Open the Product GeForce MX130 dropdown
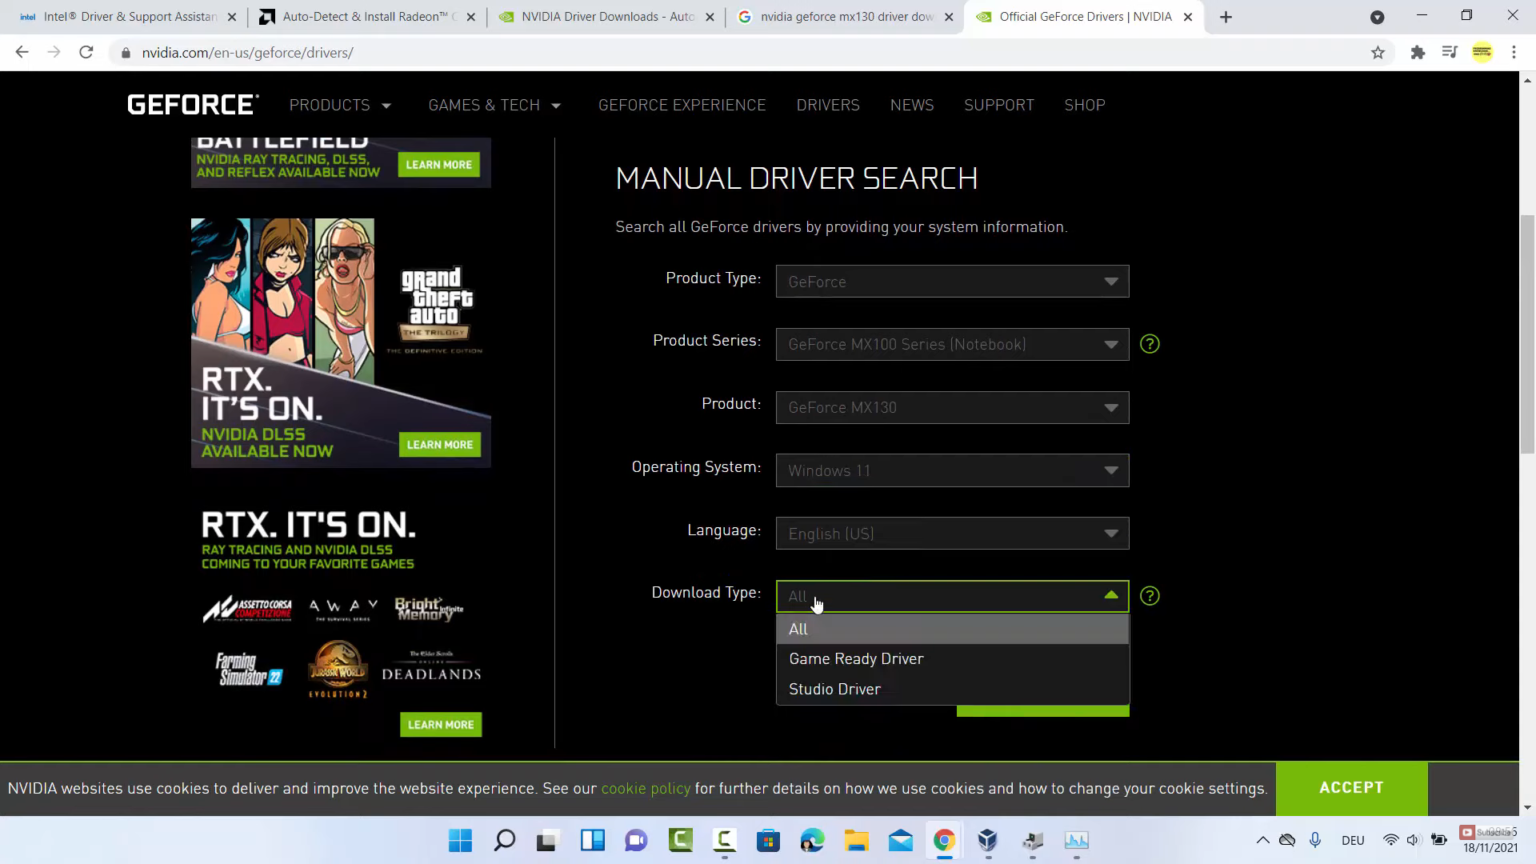Screen dimensions: 1536x864 pos(952,407)
